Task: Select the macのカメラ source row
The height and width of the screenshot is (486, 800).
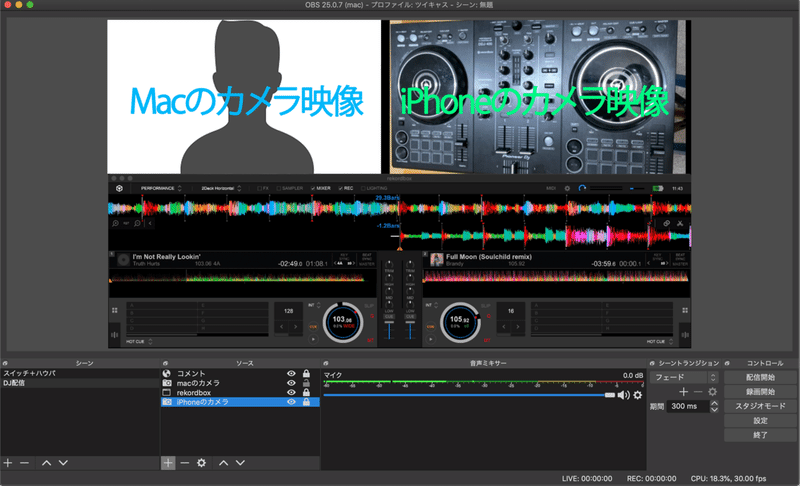Action: [240, 383]
